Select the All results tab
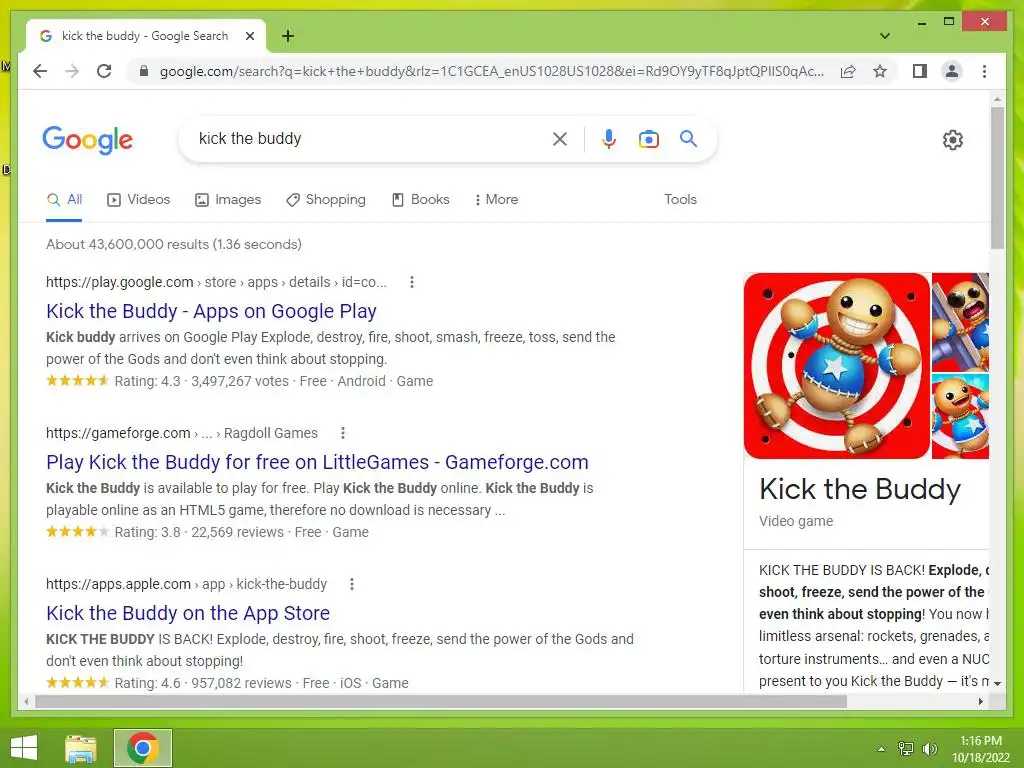The width and height of the screenshot is (1024, 768). 64,200
